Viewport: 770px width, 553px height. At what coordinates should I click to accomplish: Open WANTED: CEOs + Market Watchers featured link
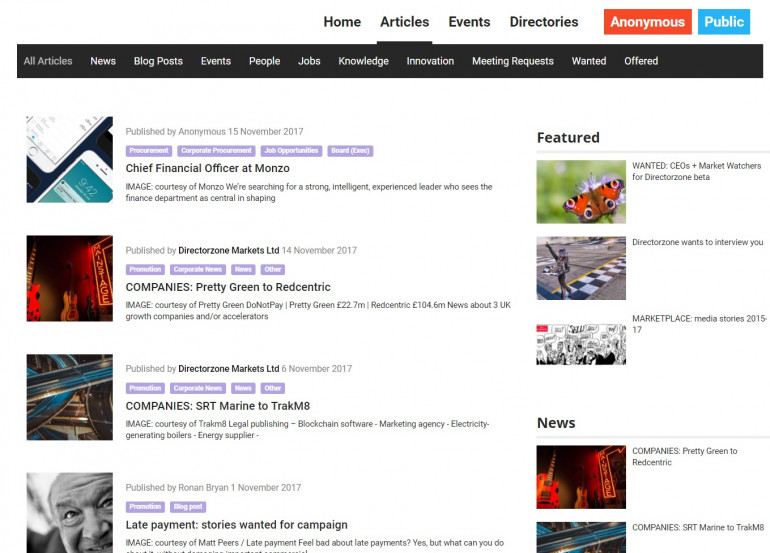pyautogui.click(x=696, y=171)
